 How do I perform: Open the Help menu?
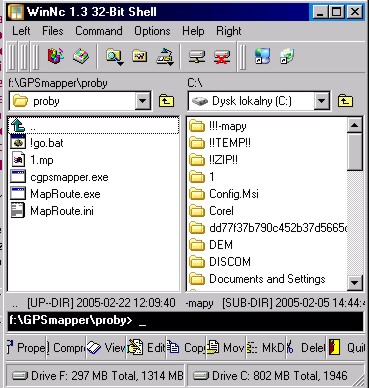193,31
